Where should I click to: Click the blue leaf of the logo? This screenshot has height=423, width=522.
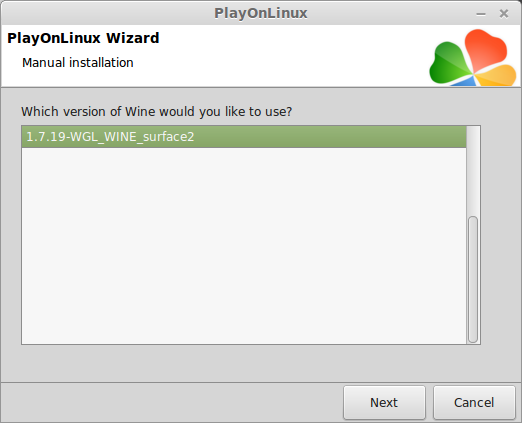coord(464,81)
